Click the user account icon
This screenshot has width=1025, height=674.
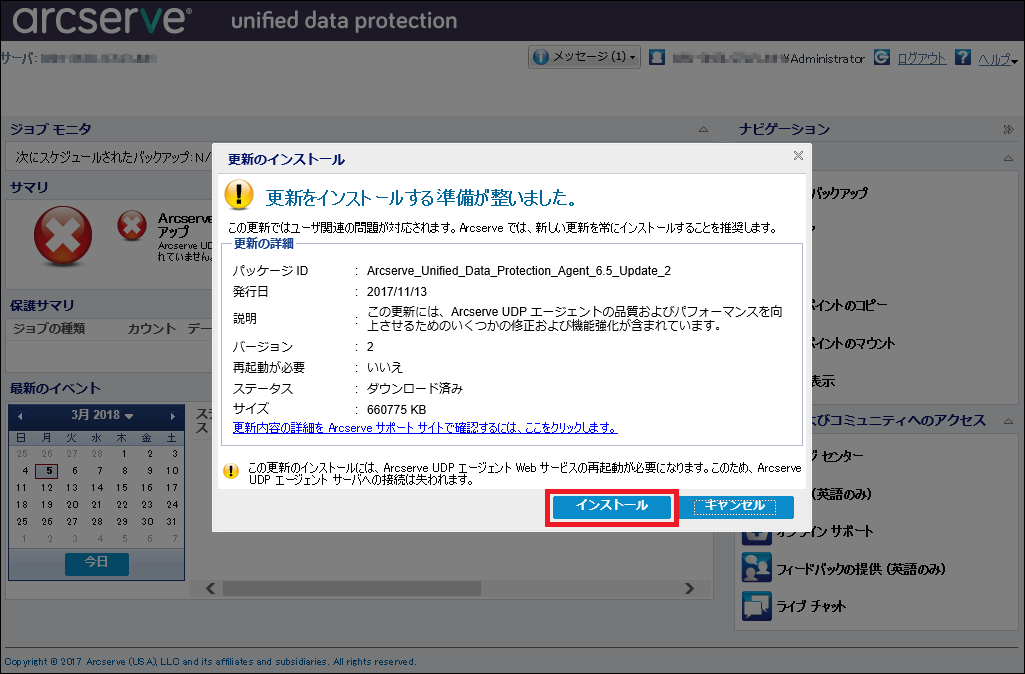click(657, 58)
